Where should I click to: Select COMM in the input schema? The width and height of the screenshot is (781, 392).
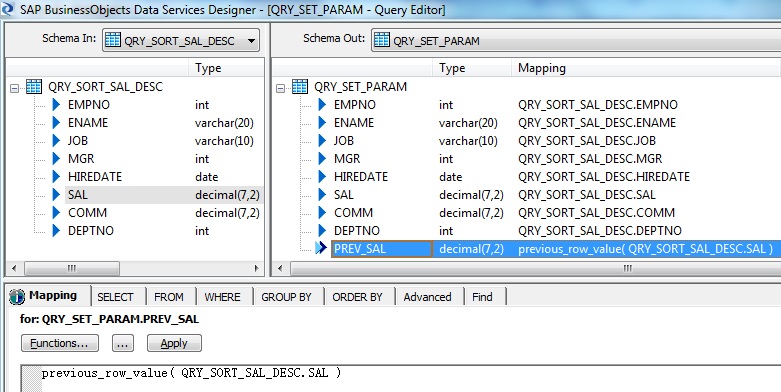tap(87, 213)
